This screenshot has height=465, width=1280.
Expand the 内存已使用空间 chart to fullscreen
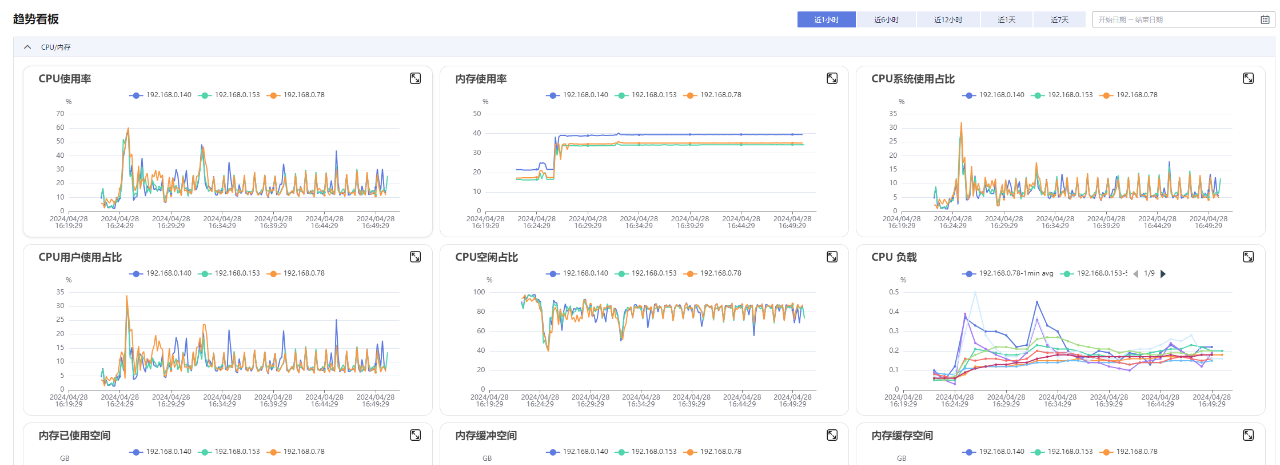pos(415,435)
